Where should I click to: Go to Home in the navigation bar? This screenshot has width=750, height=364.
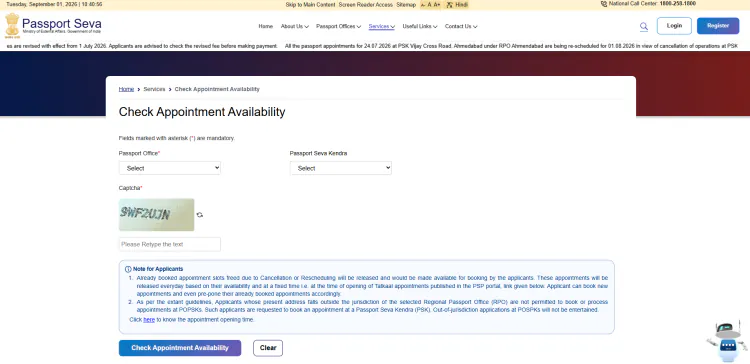coord(265,26)
